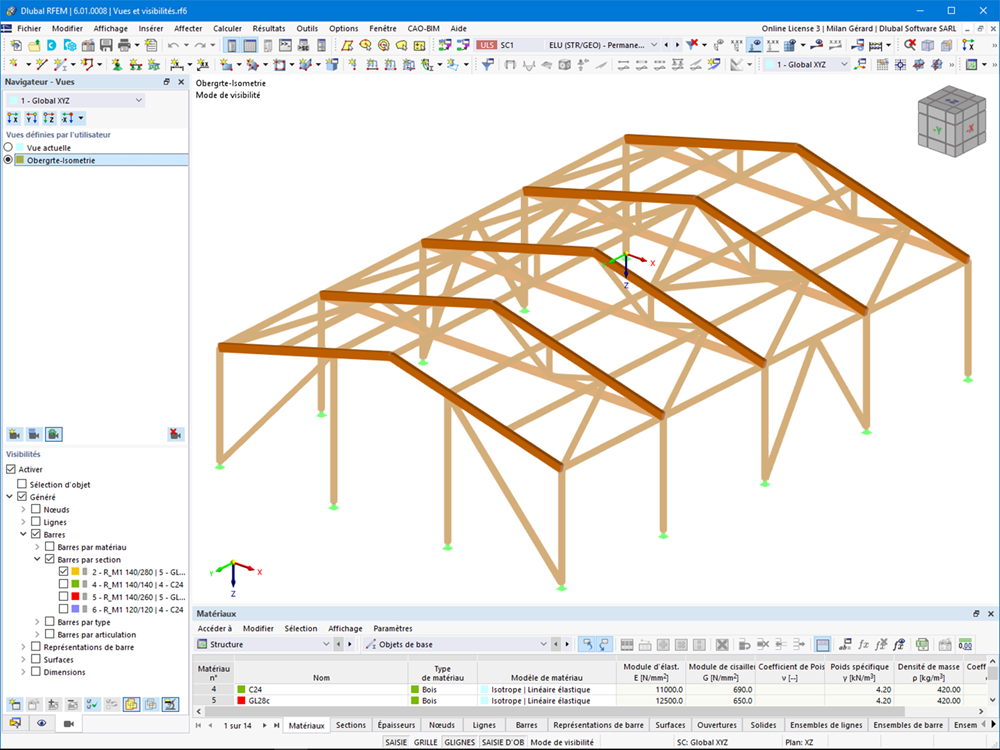Collapse the Barres par section branch
The width and height of the screenshot is (1000, 750).
36,560
